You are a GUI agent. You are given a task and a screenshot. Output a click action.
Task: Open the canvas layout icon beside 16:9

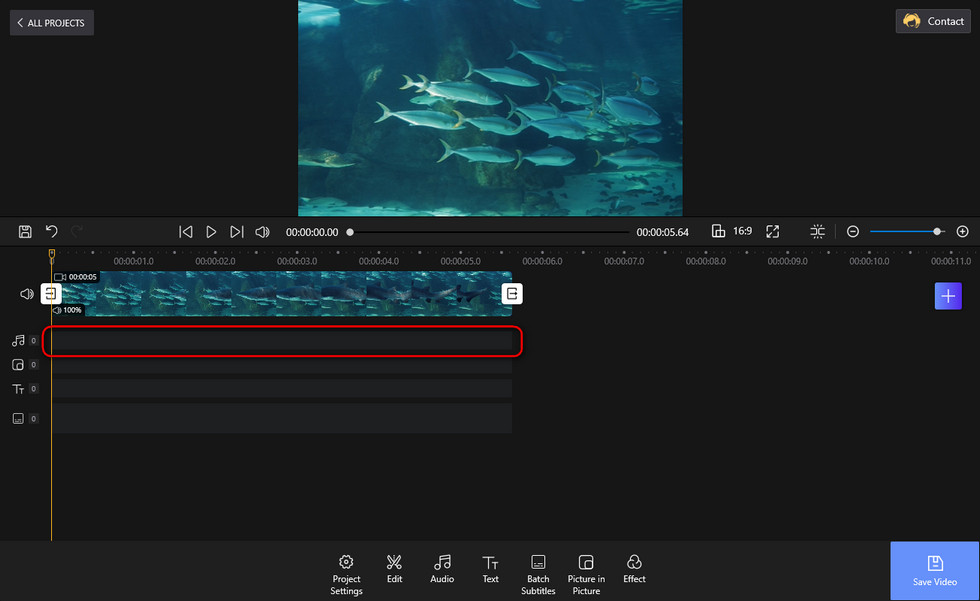718,231
